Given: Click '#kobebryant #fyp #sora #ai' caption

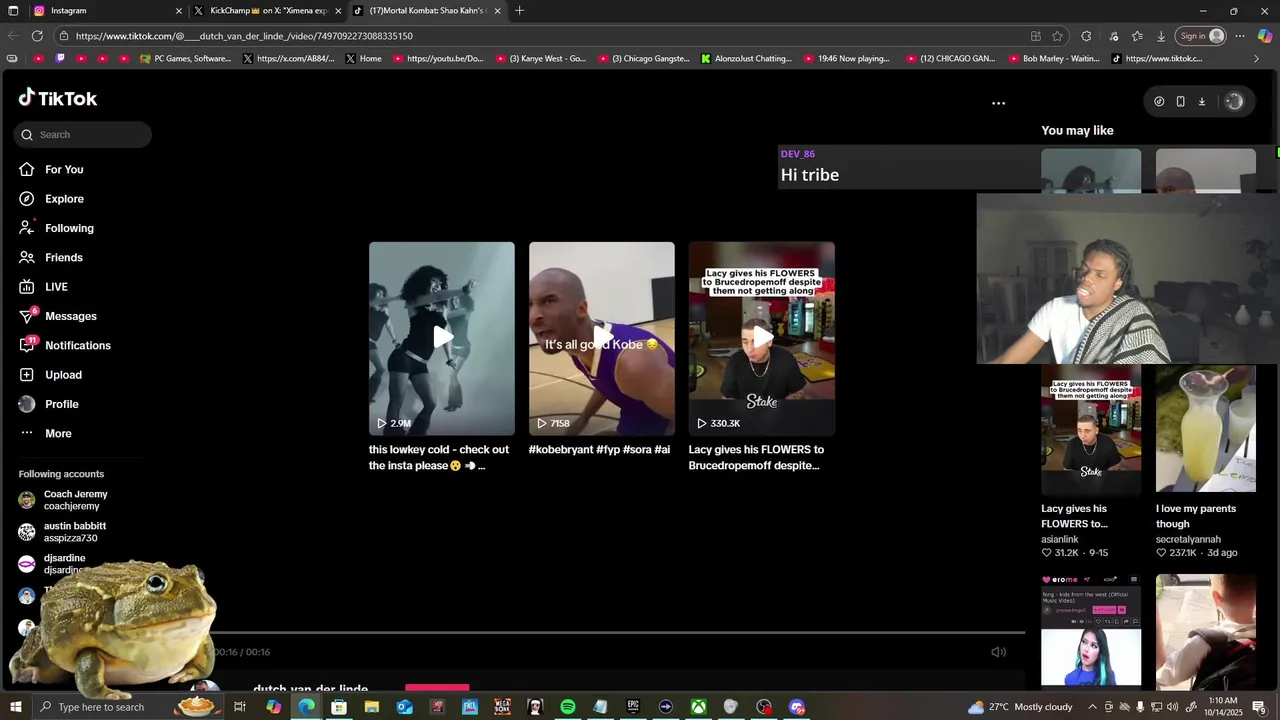Looking at the screenshot, I should (599, 450).
